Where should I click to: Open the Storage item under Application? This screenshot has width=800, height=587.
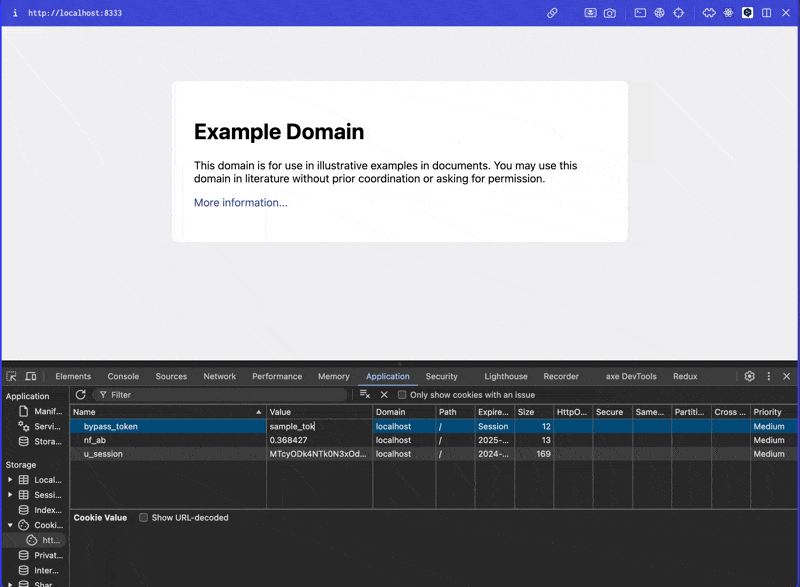pyautogui.click(x=40, y=442)
